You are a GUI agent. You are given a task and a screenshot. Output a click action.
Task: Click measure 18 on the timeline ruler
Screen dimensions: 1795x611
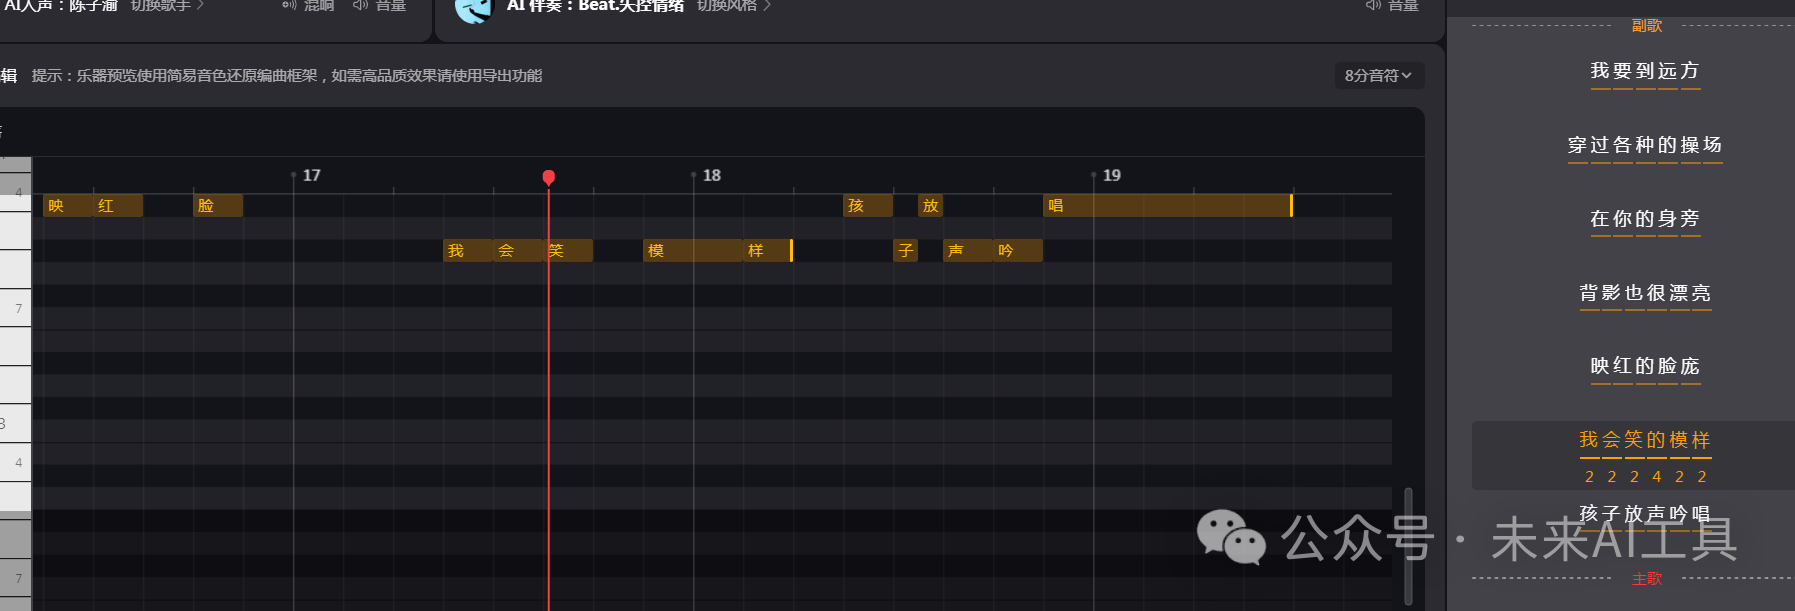point(711,176)
